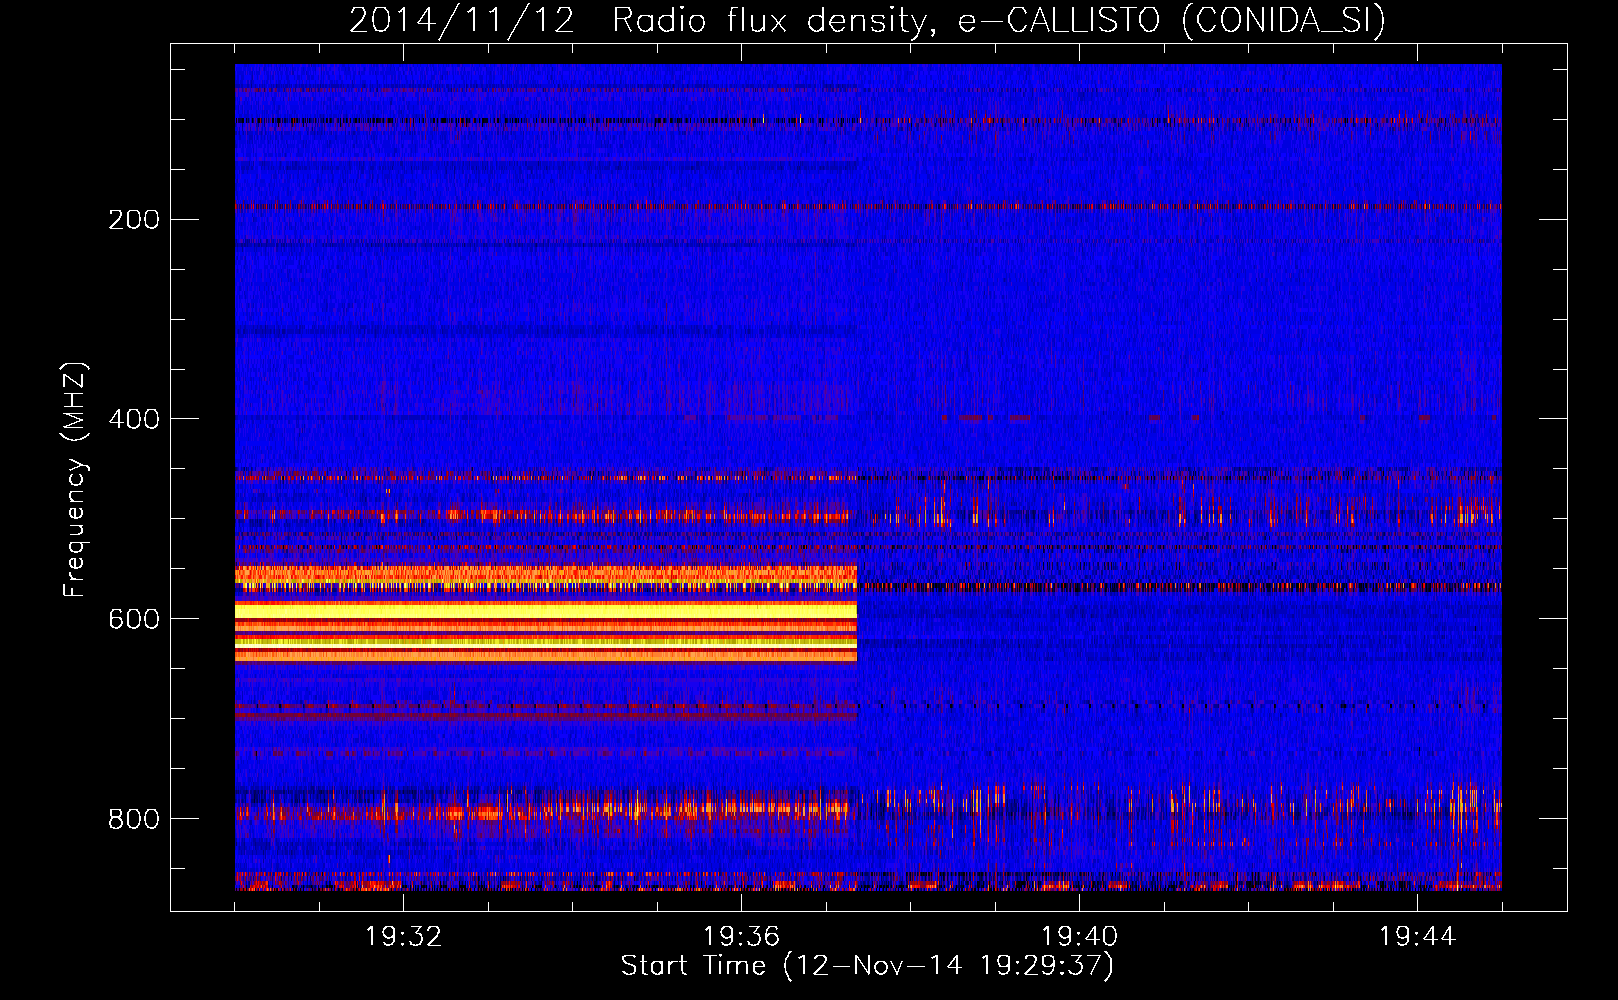Click the 19:36 time tick label

742,937
